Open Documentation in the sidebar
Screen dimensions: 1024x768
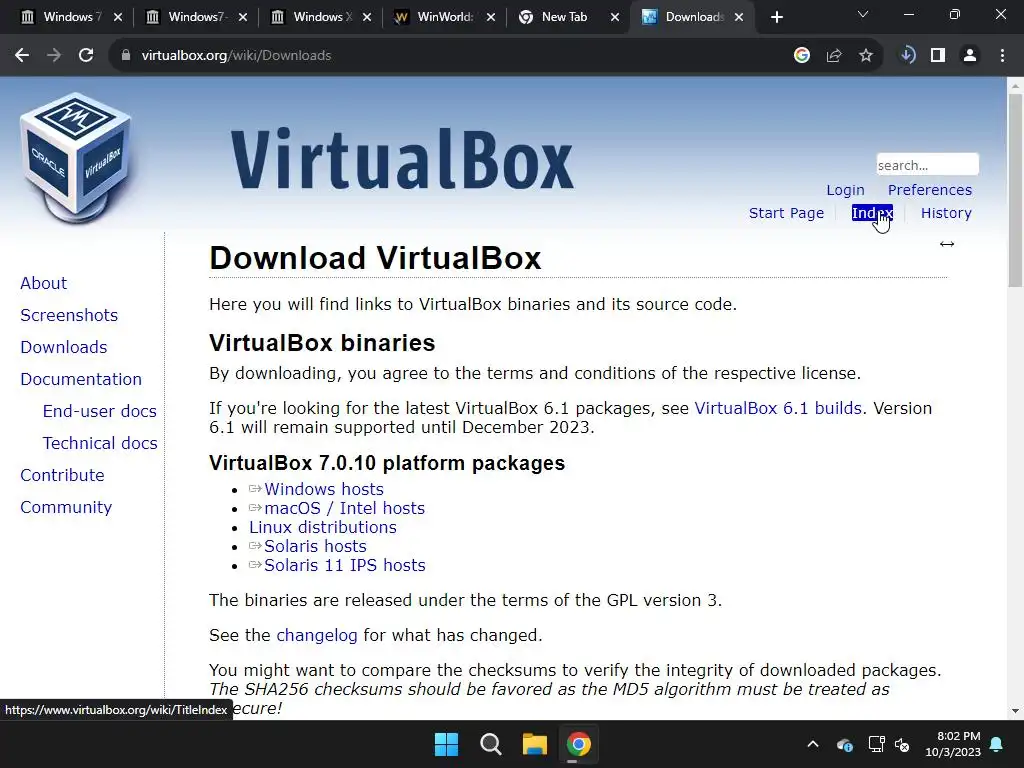tap(81, 379)
